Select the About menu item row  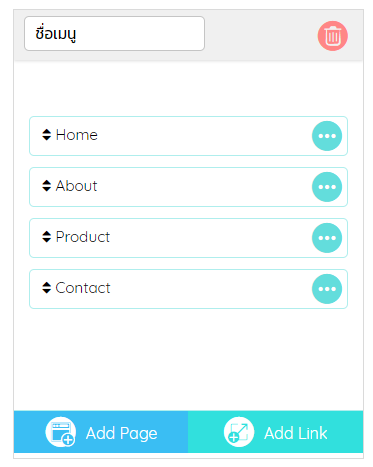point(188,187)
